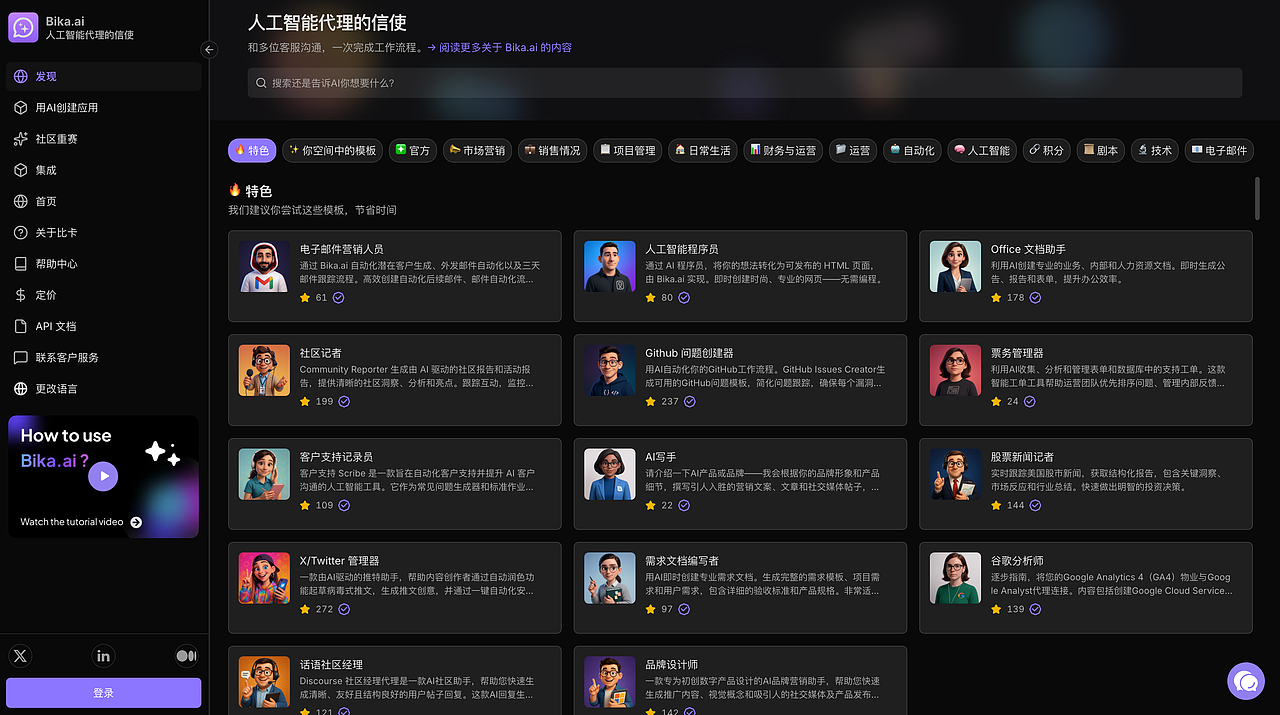1280x715 pixels.
Task: Open the AI写手 template title
Action: click(x=661, y=457)
